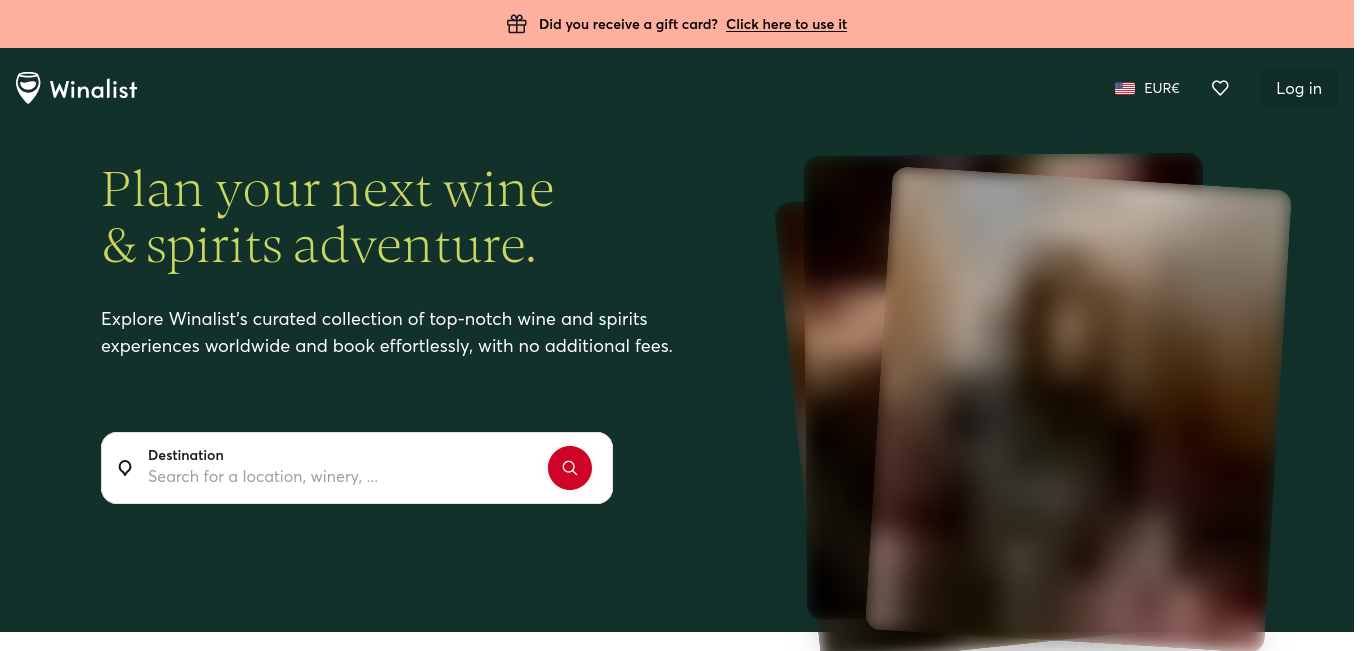Click the 'Plan your next wine' headline
This screenshot has width=1366, height=651.
tap(328, 189)
